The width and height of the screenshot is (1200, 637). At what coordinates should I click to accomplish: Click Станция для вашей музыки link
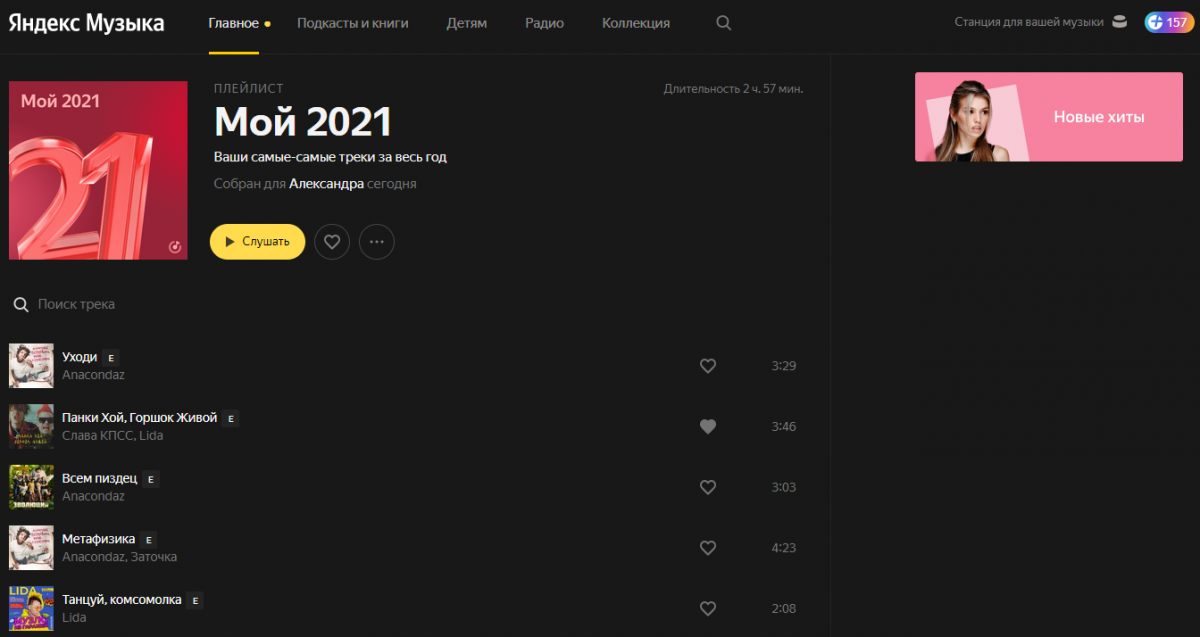1029,22
